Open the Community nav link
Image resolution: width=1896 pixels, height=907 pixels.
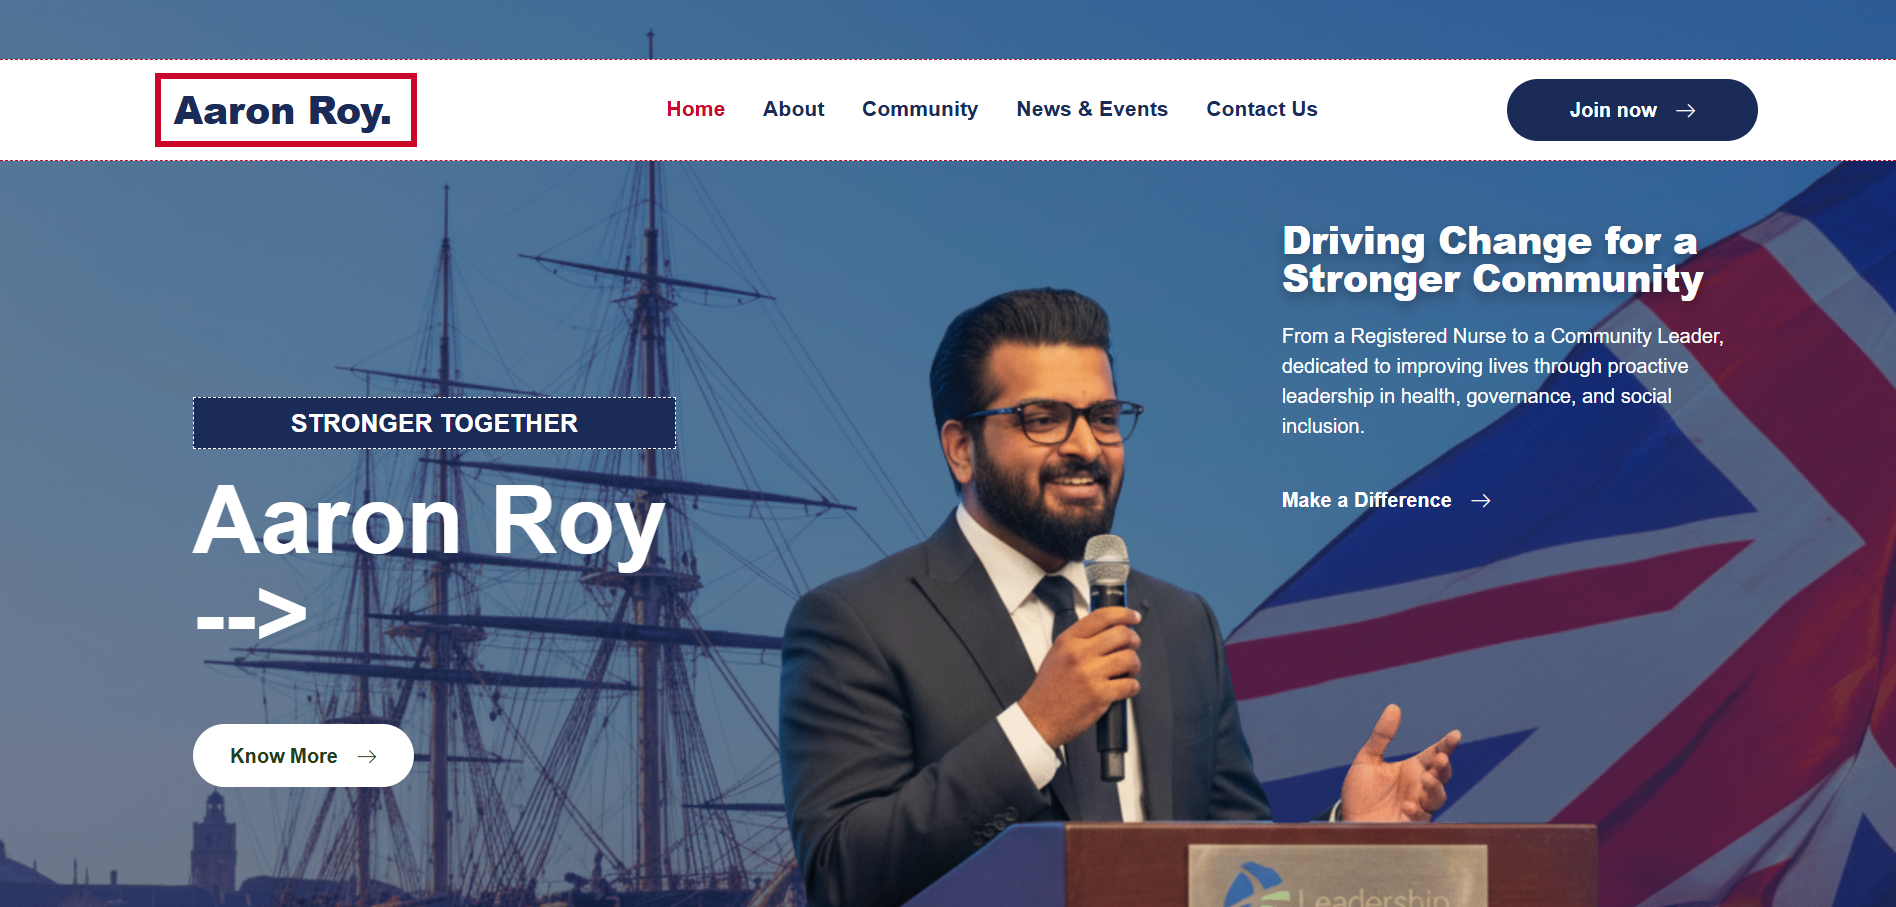coord(920,109)
